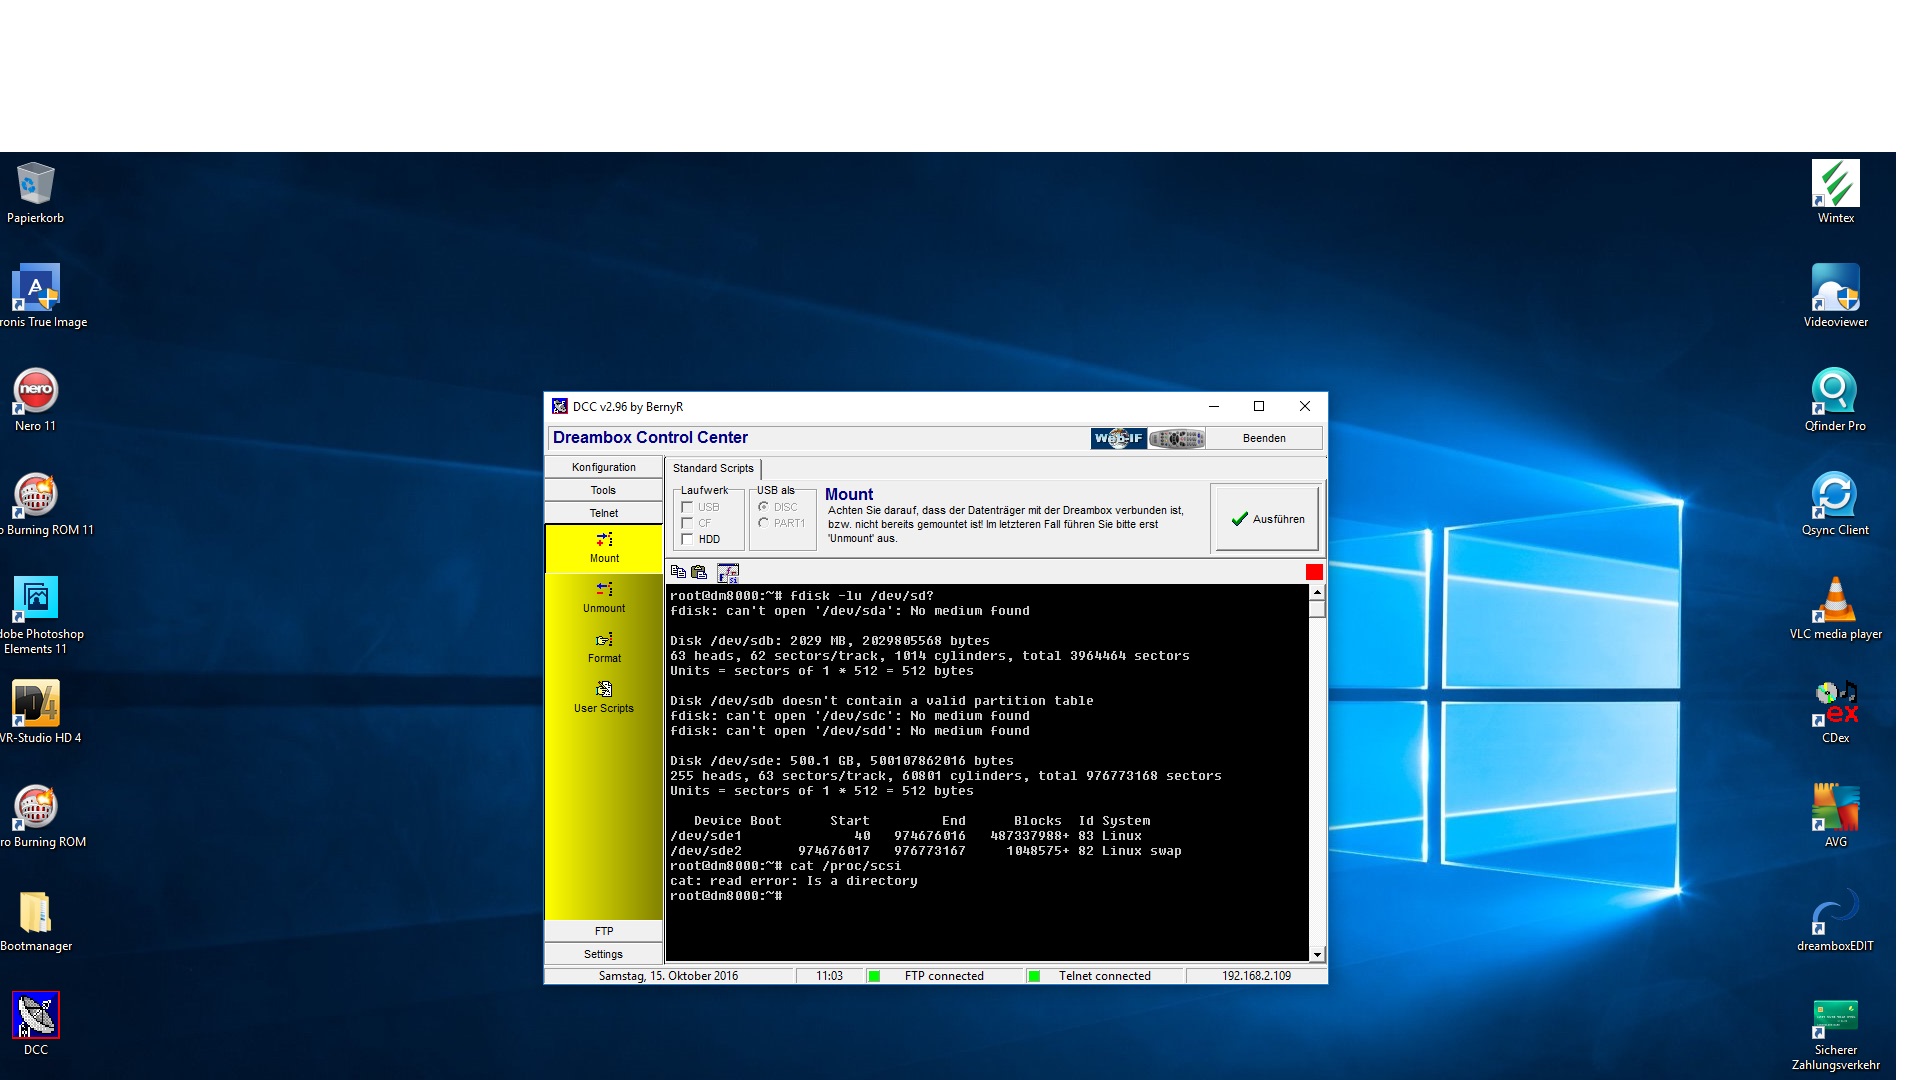Open the remote control icon in the DCC header
This screenshot has height=1080, width=1920.
coord(1176,438)
